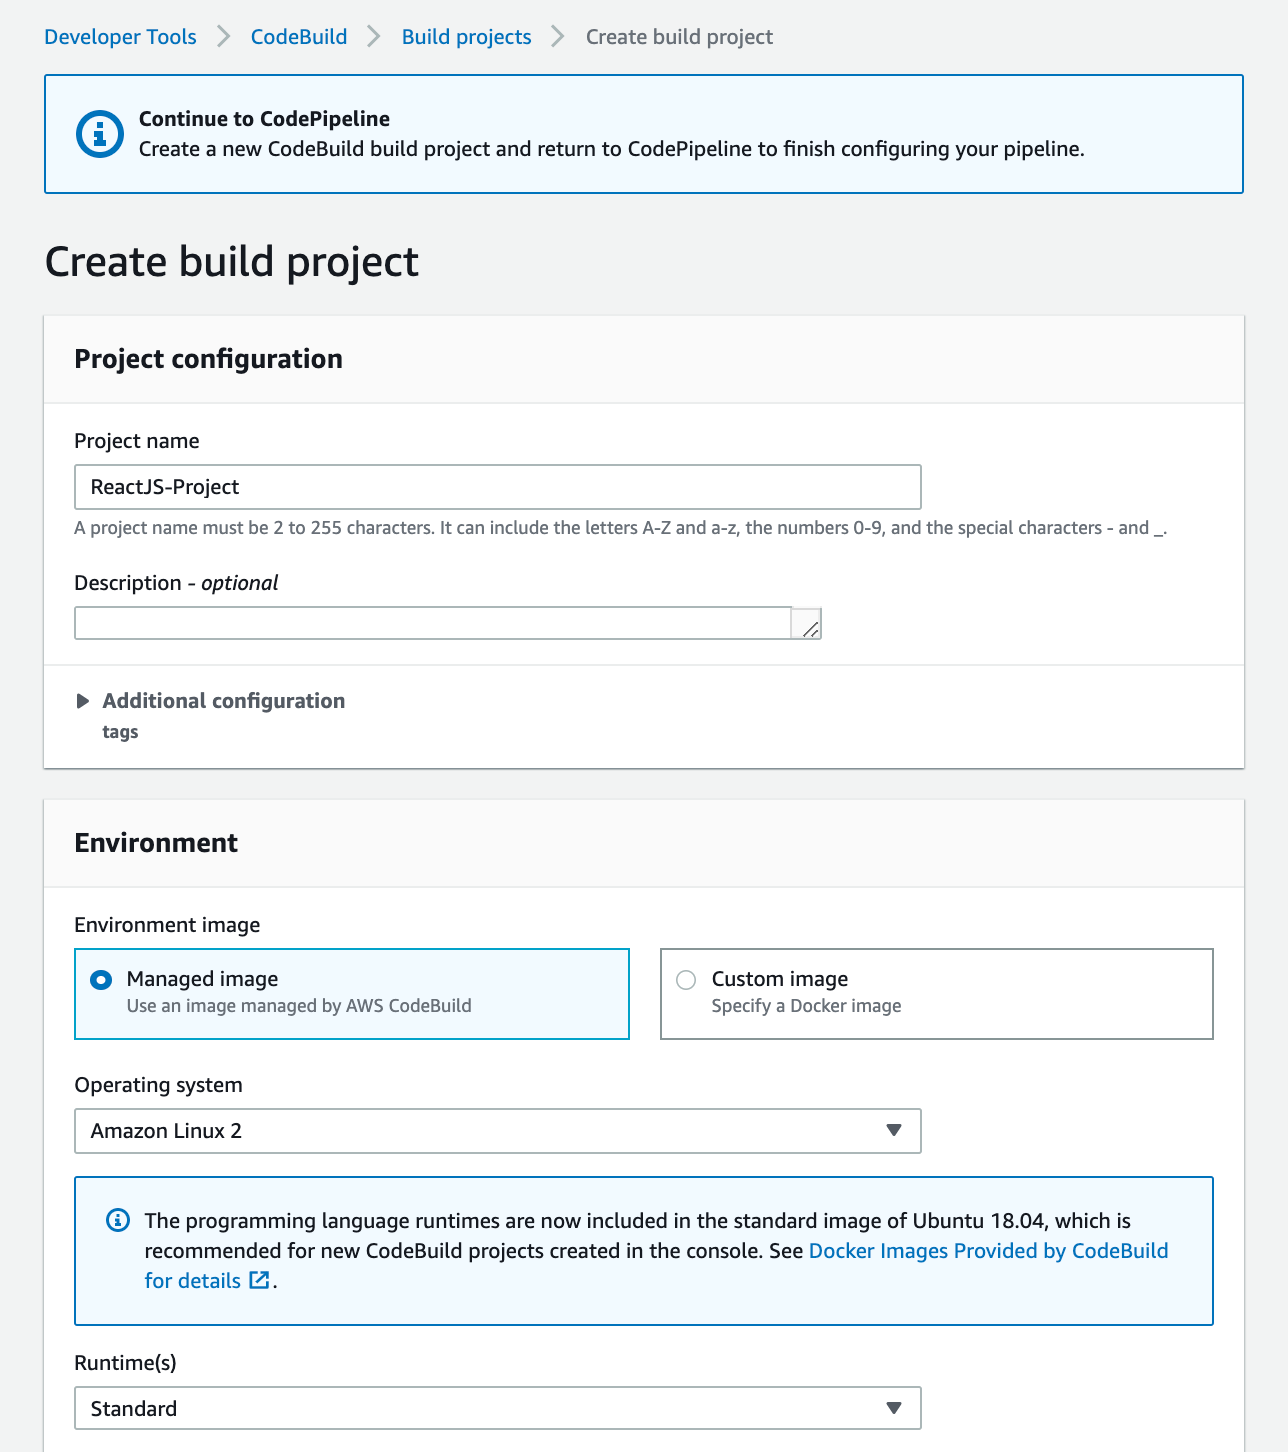Choose the Custom image option card
Viewport: 1288px width, 1452px height.
[x=937, y=994]
